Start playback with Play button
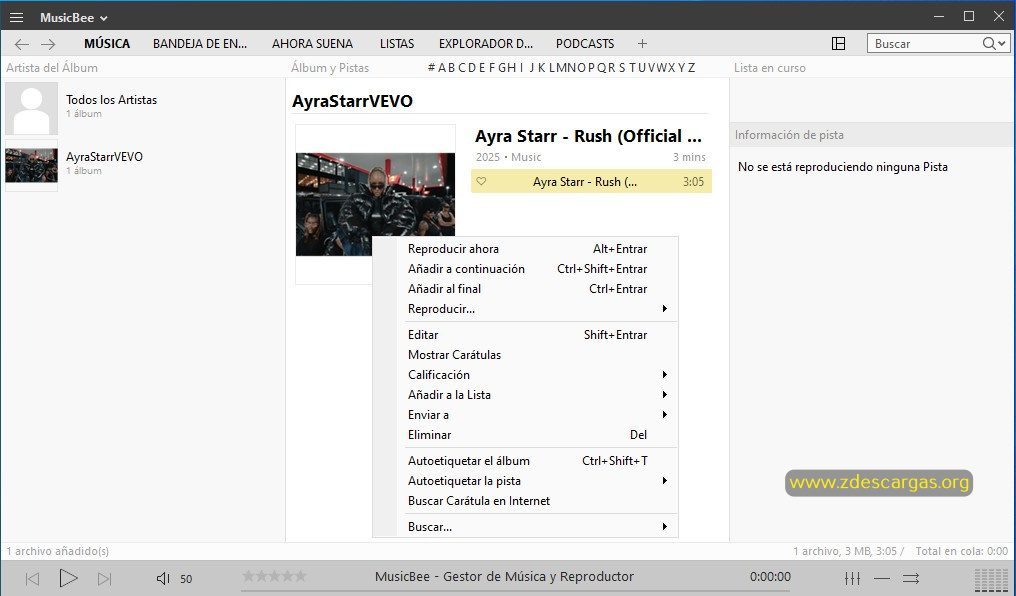 [68, 578]
